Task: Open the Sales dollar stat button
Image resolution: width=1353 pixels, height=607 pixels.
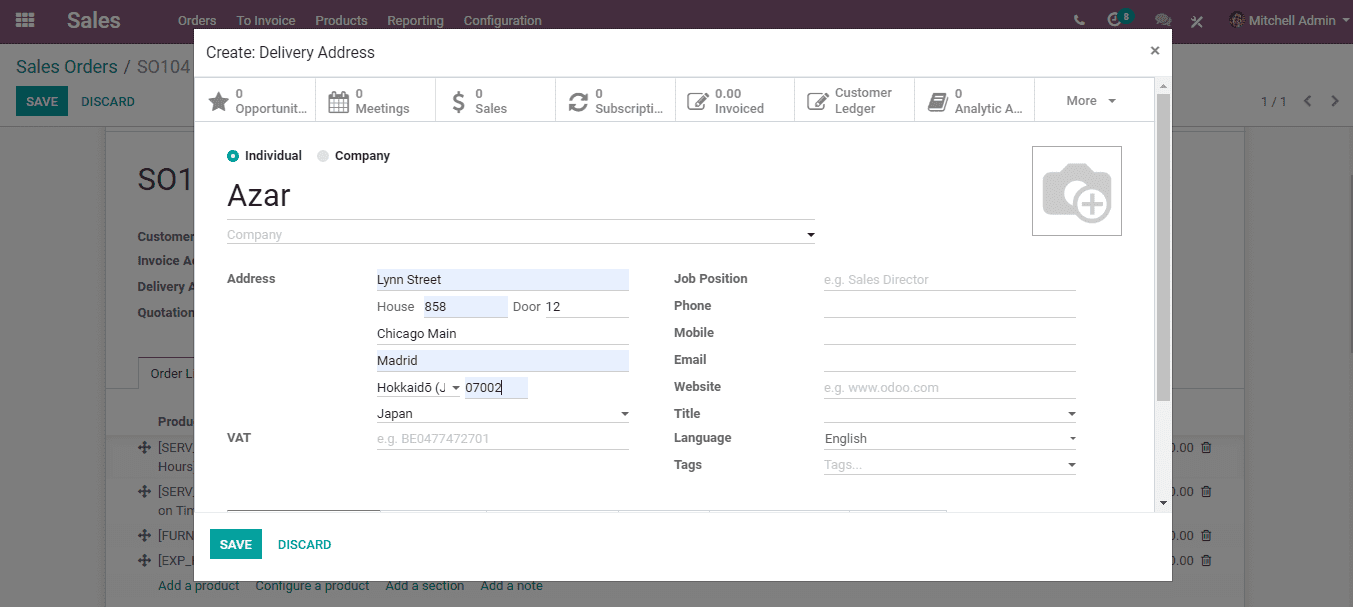Action: click(x=495, y=100)
